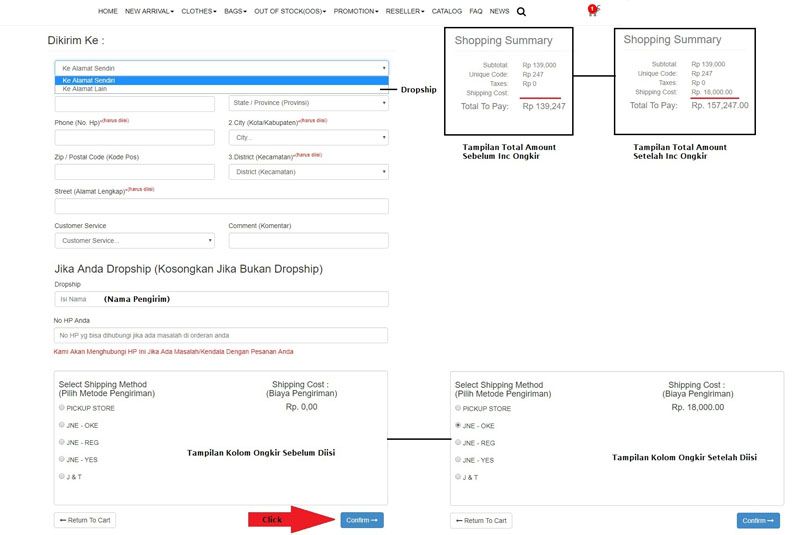800x535 pixels.
Task: Click the Phone (No. Hp) text field
Action: tap(134, 137)
